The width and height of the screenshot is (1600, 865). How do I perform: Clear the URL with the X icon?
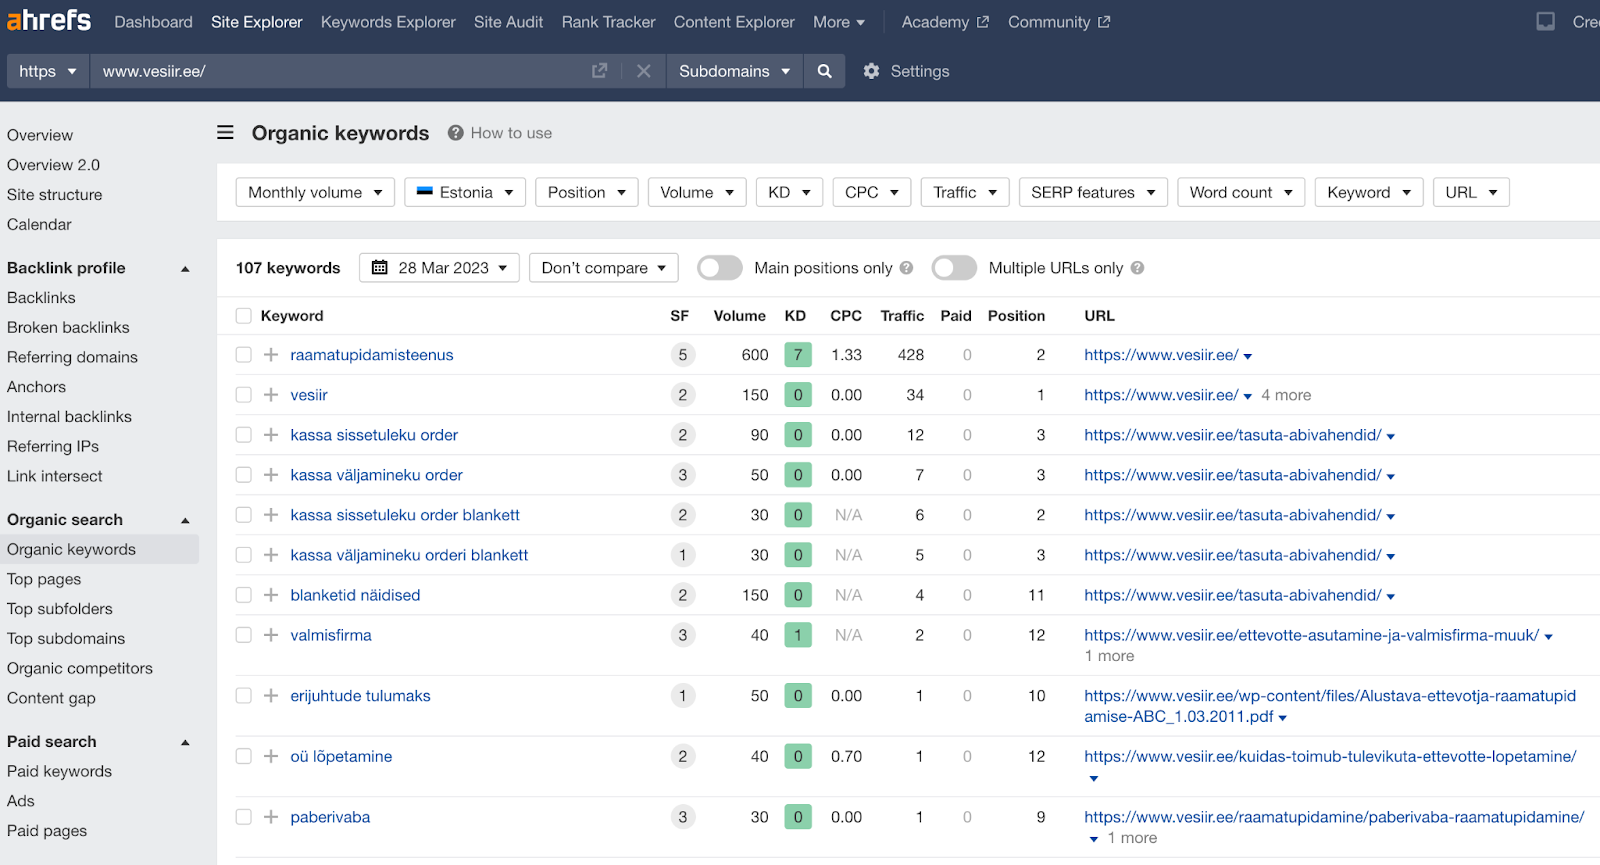tap(644, 71)
